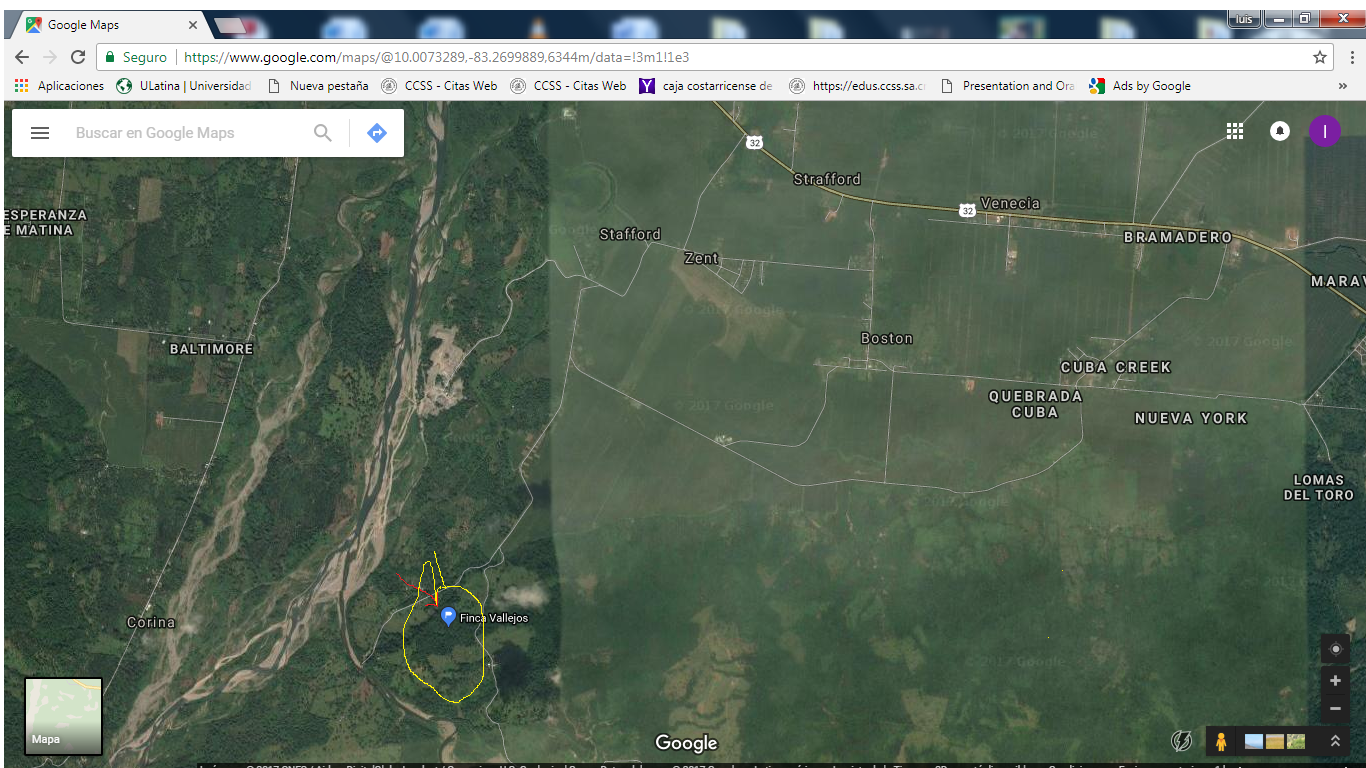This screenshot has height=768, width=1366.
Task: Toggle Lite mode lightning icon
Action: click(x=1181, y=741)
